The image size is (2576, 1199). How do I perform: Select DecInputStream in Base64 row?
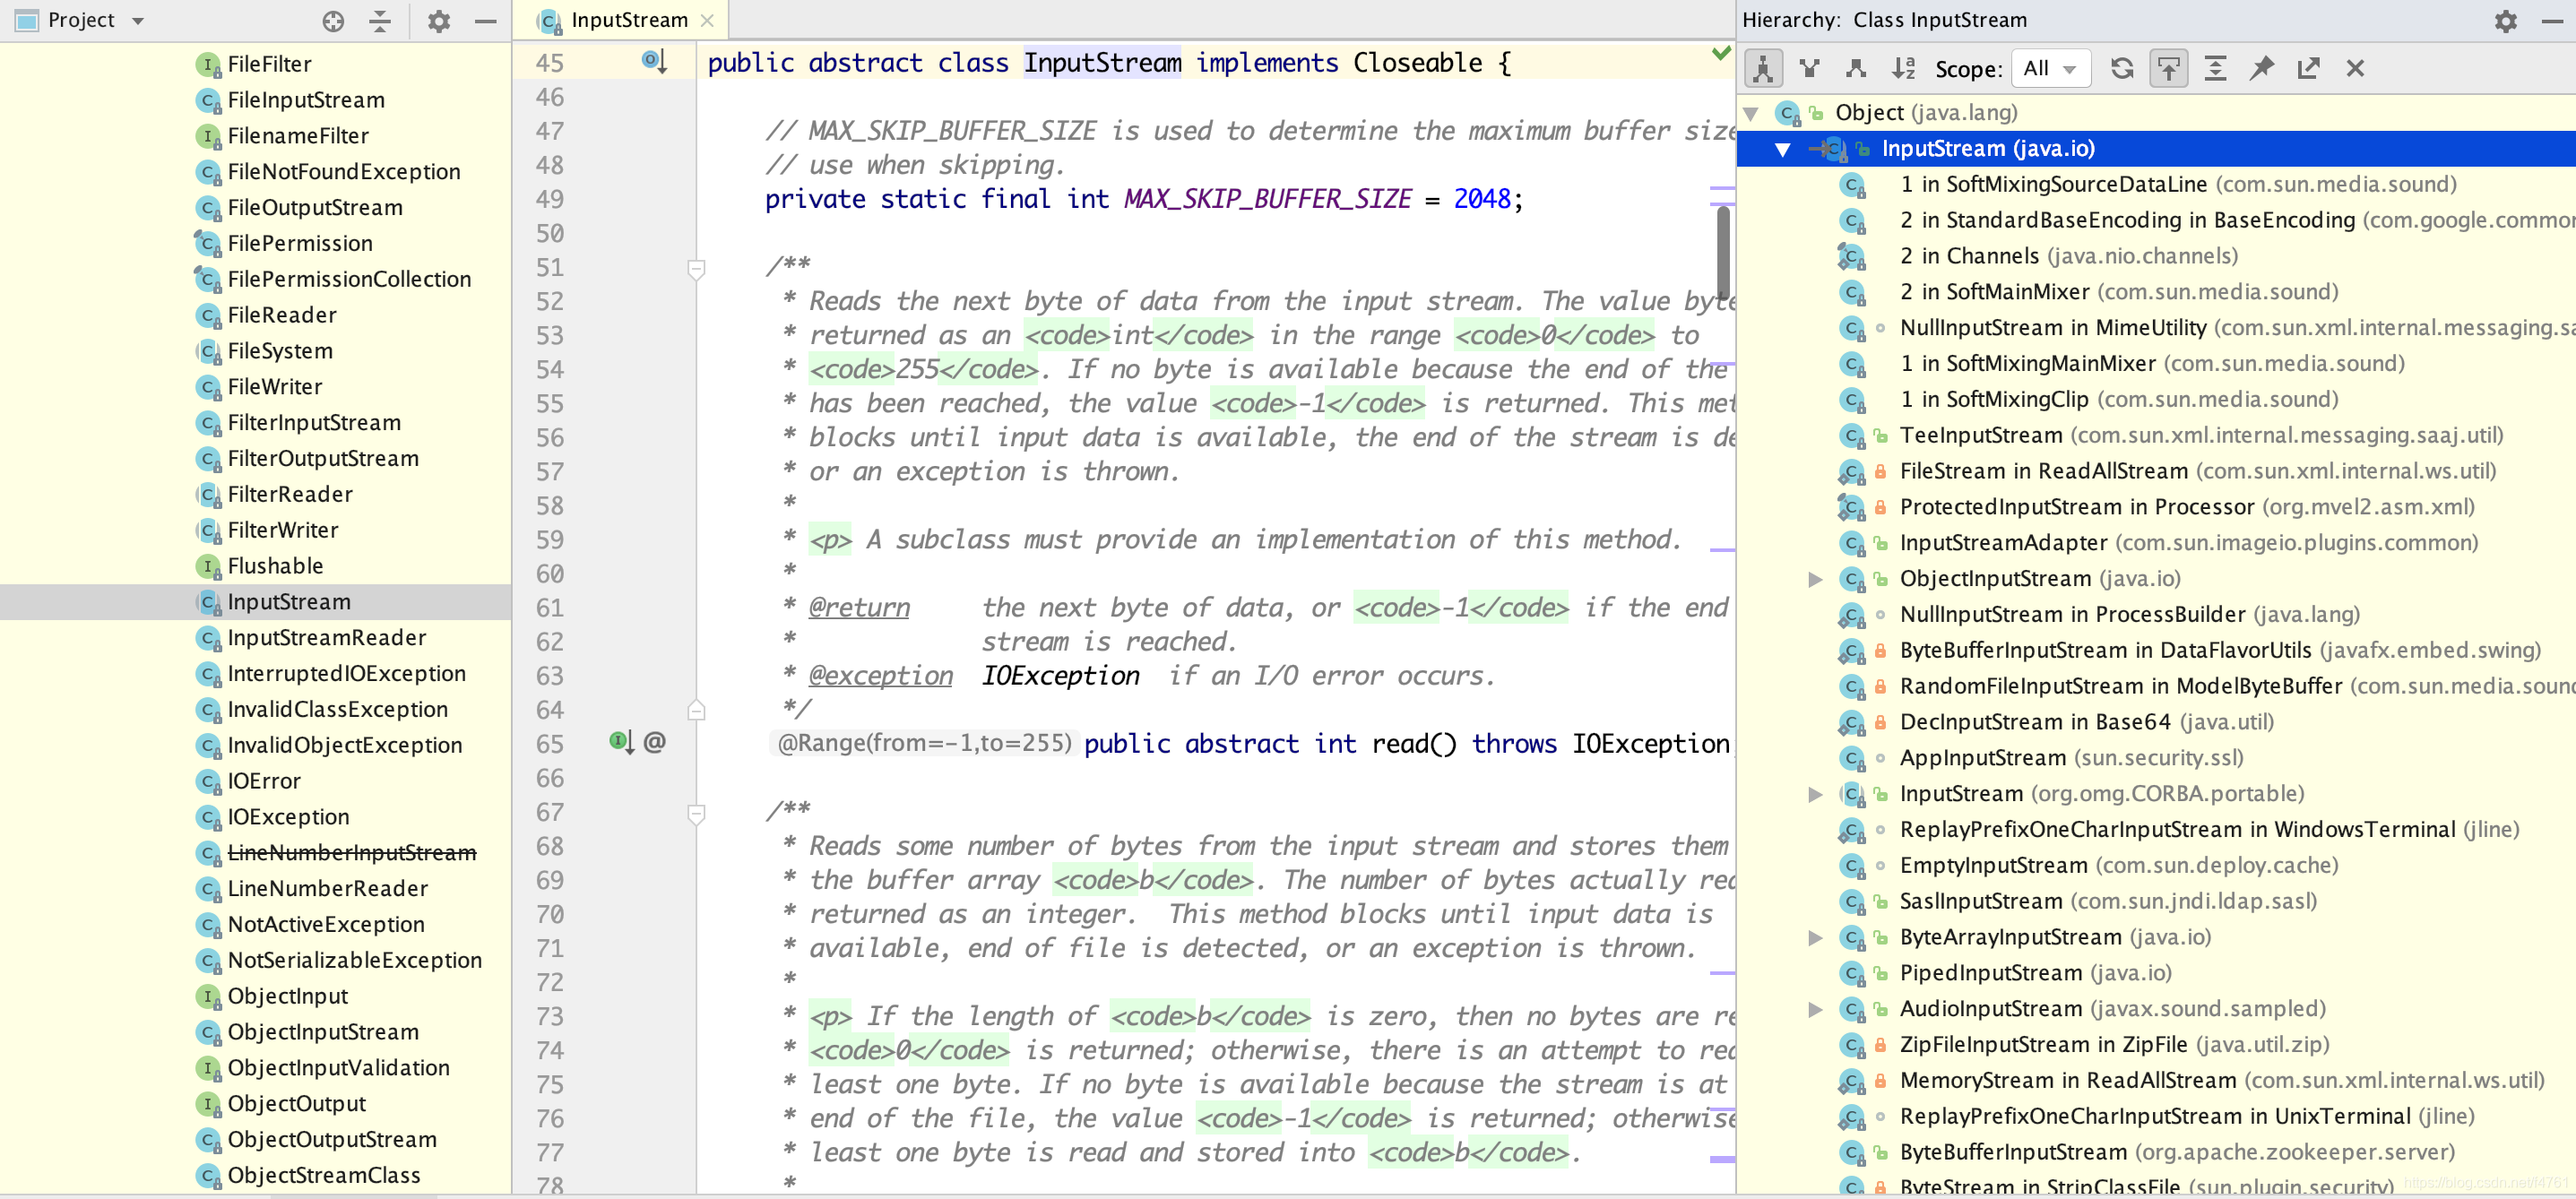[x=2156, y=722]
